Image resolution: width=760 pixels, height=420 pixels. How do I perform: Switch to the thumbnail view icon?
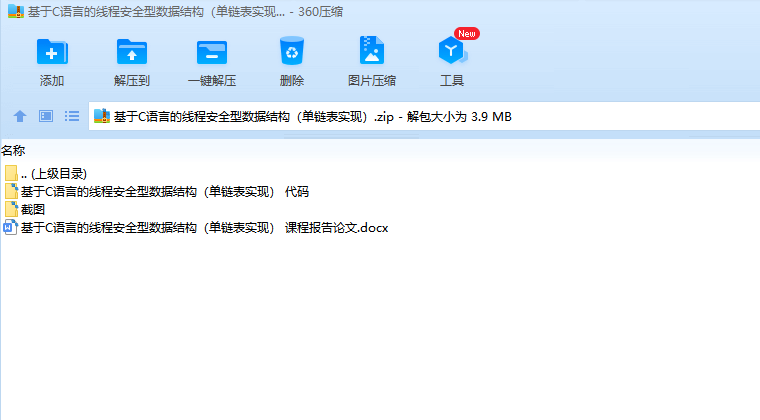pyautogui.click(x=46, y=116)
